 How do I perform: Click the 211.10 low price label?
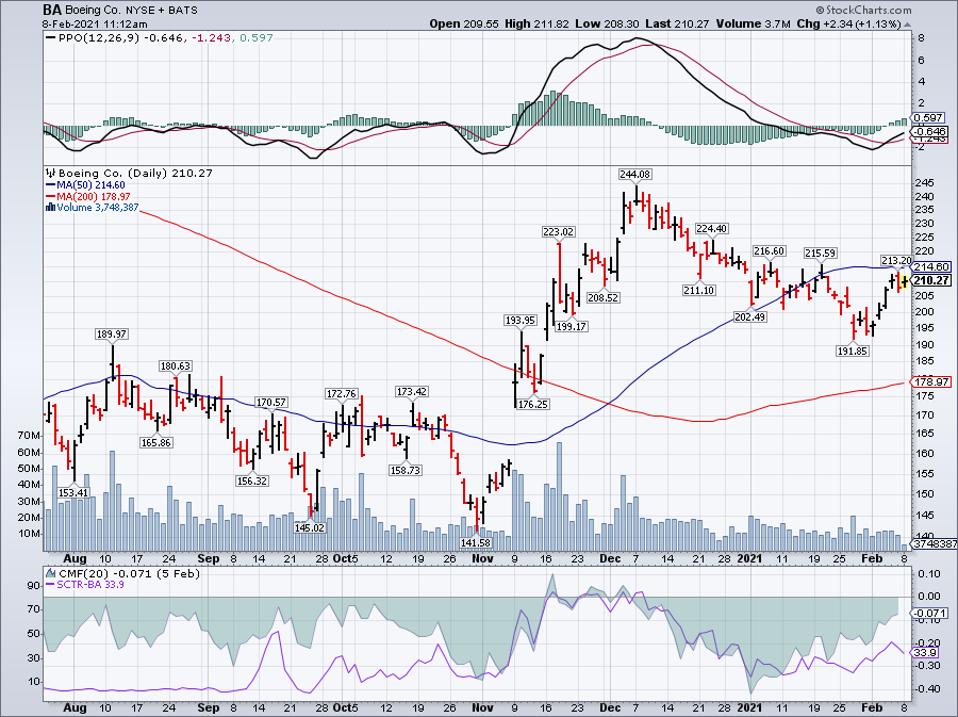coord(698,290)
